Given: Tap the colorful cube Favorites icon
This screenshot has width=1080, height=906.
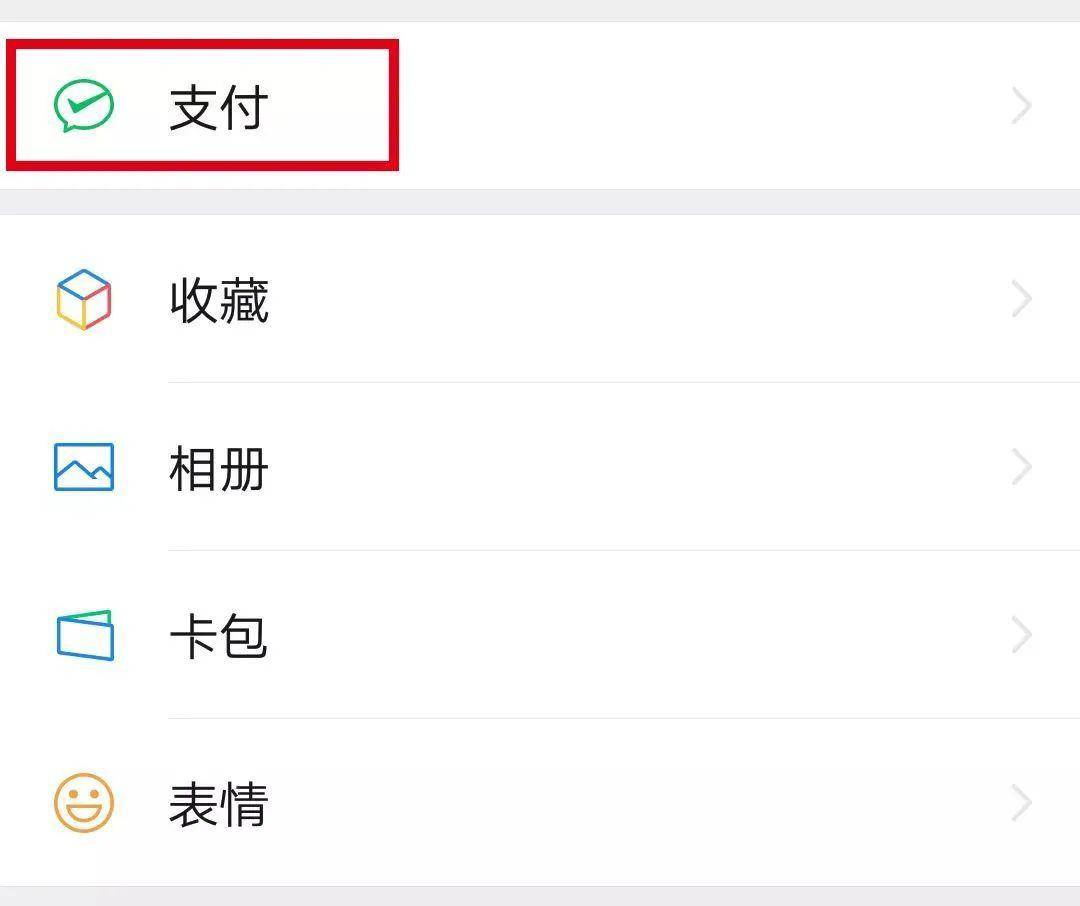Looking at the screenshot, I should tap(83, 299).
